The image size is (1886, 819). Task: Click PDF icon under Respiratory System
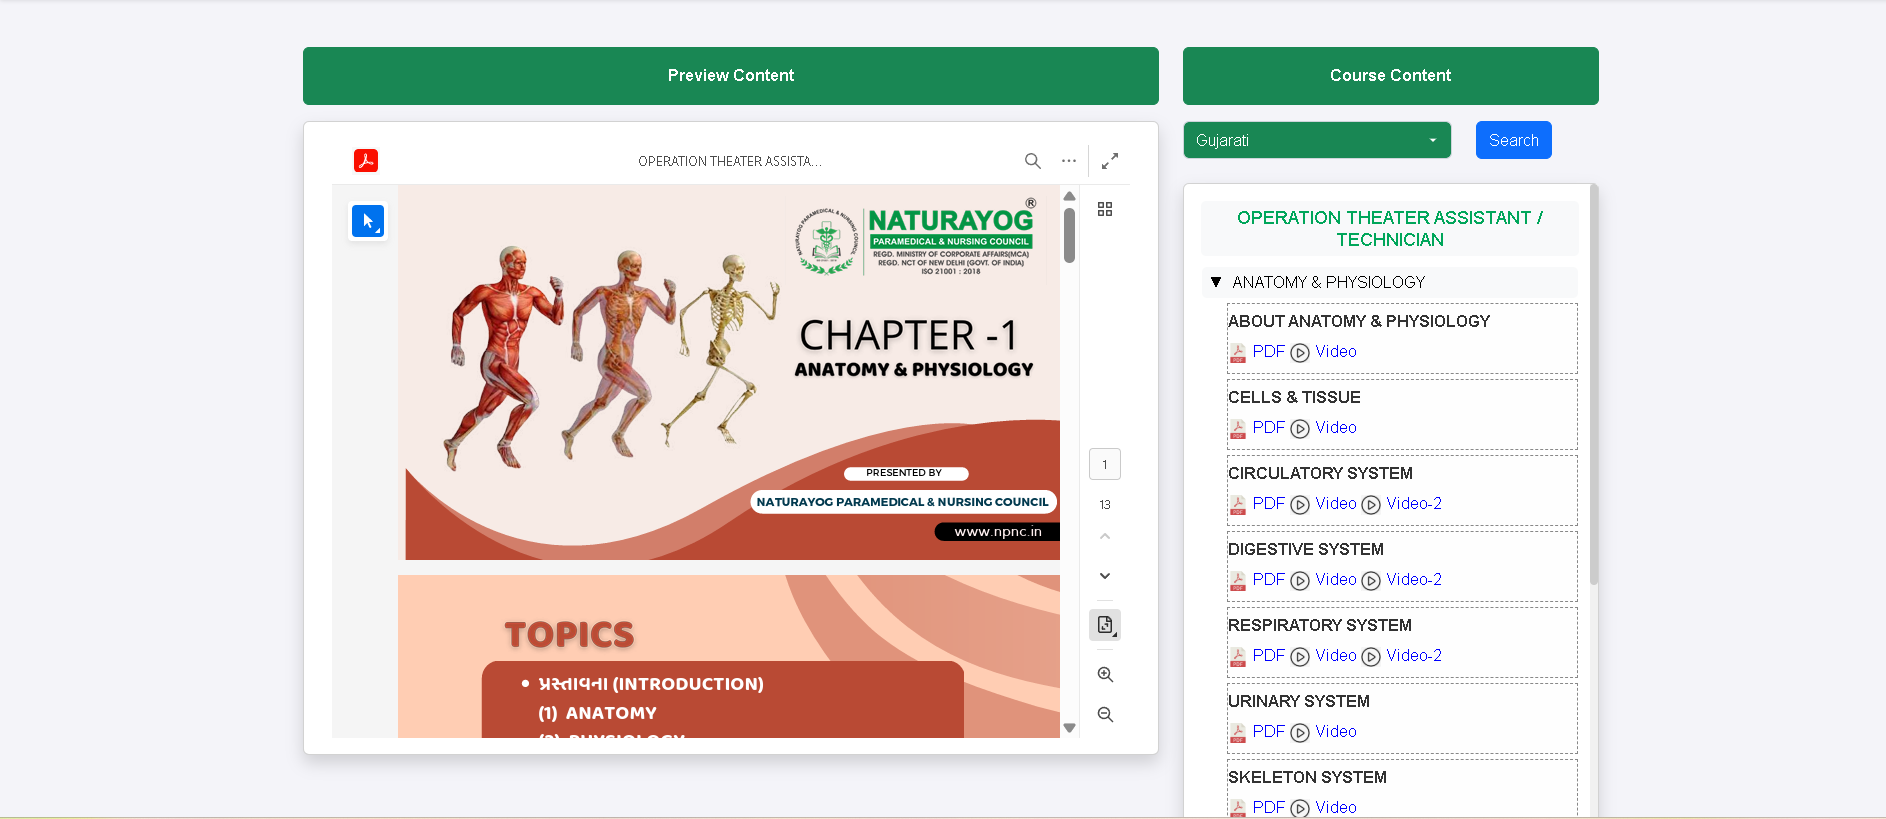[1238, 656]
